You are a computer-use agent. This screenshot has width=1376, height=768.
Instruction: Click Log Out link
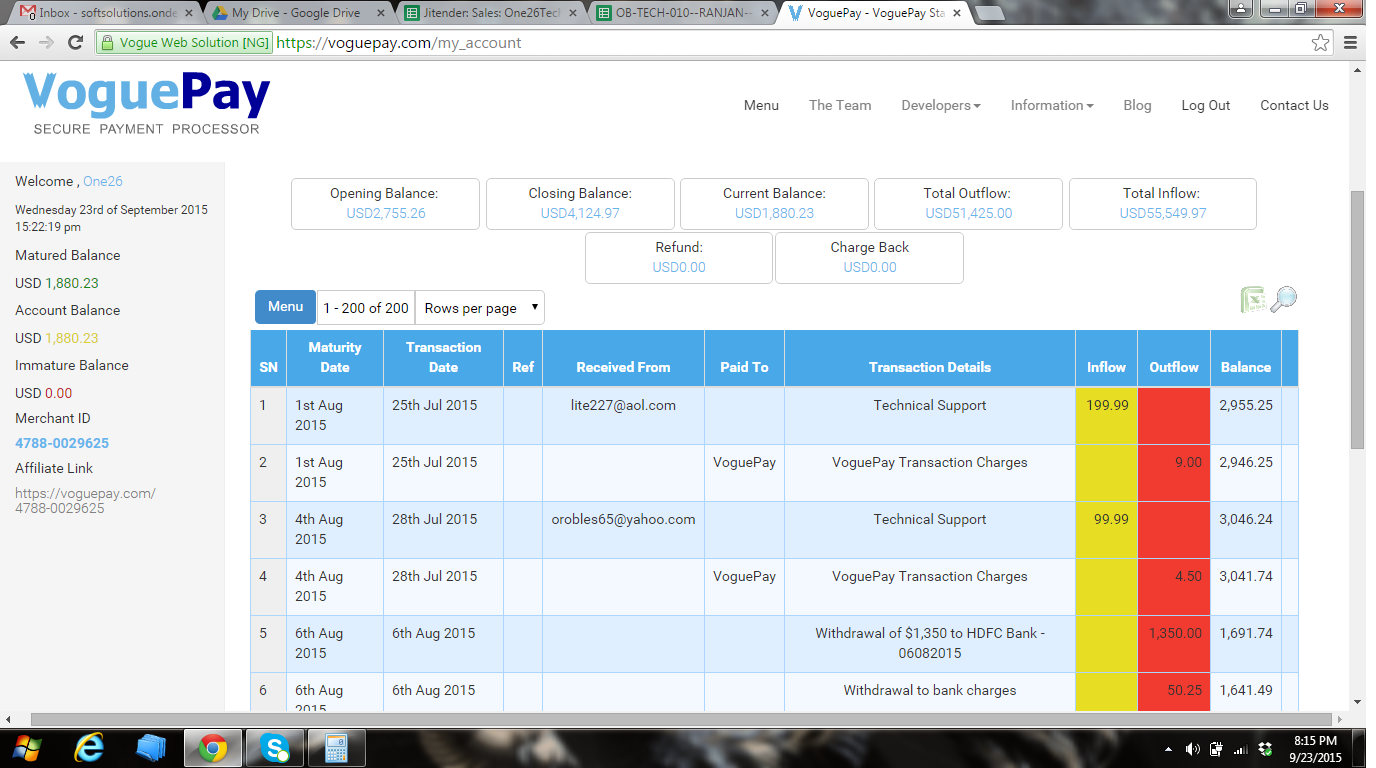pos(1206,105)
